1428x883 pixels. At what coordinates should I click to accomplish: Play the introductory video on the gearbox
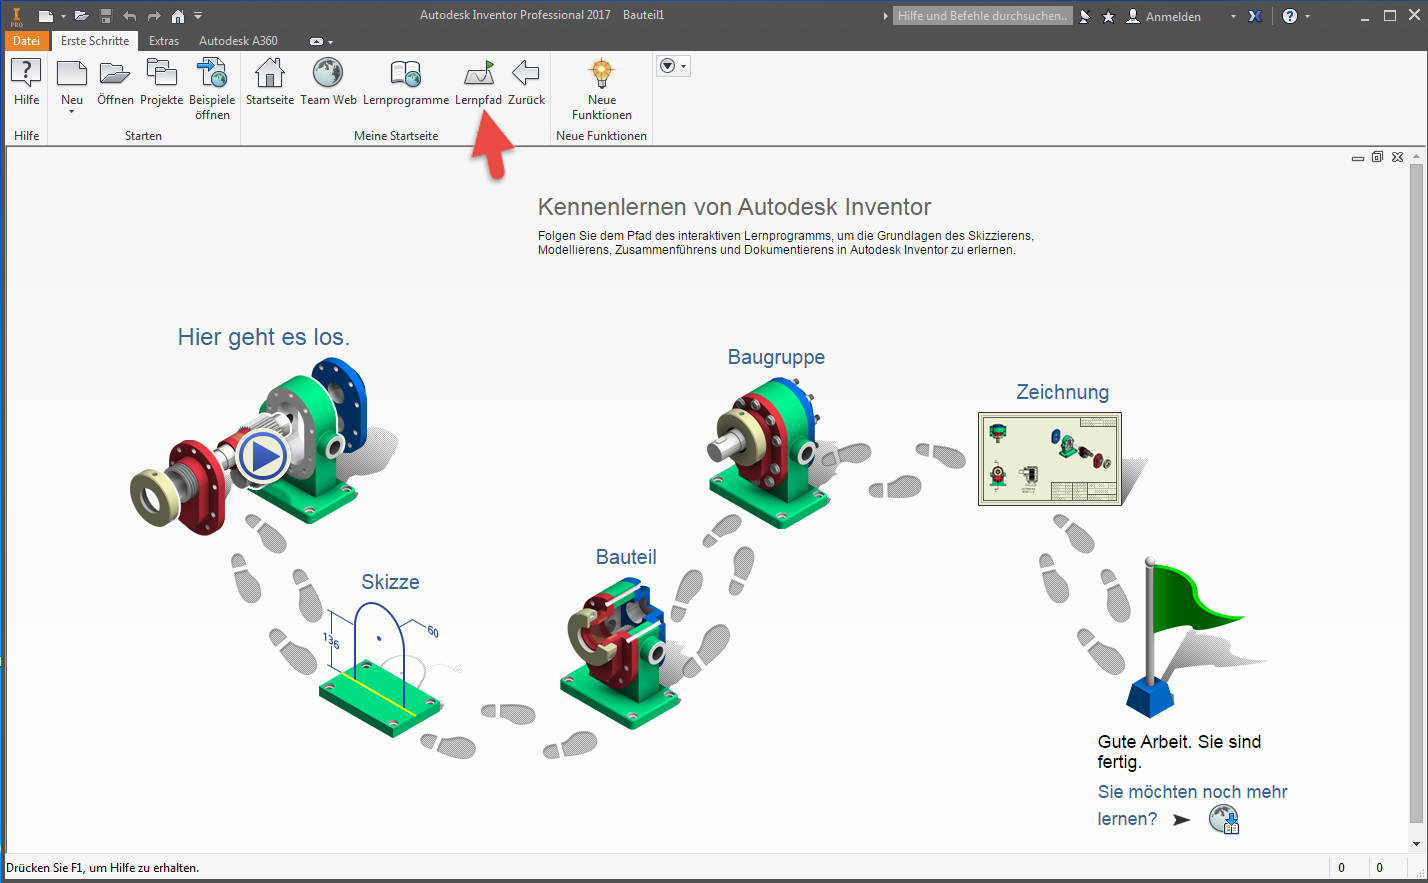coord(265,456)
